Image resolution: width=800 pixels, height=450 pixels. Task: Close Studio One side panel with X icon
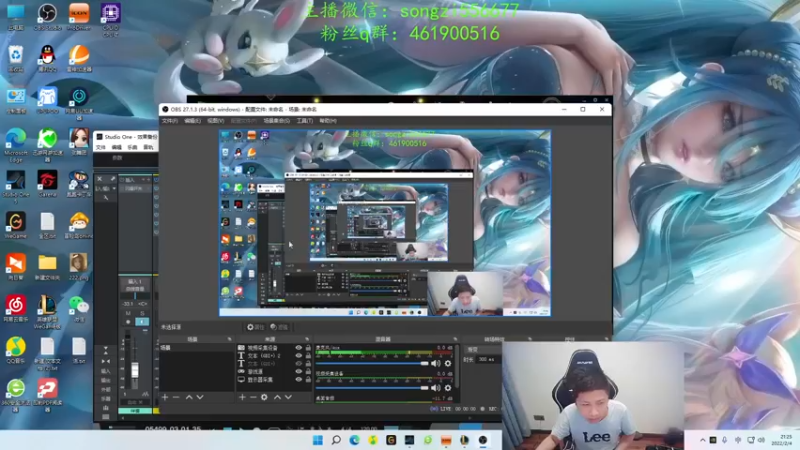click(x=99, y=179)
